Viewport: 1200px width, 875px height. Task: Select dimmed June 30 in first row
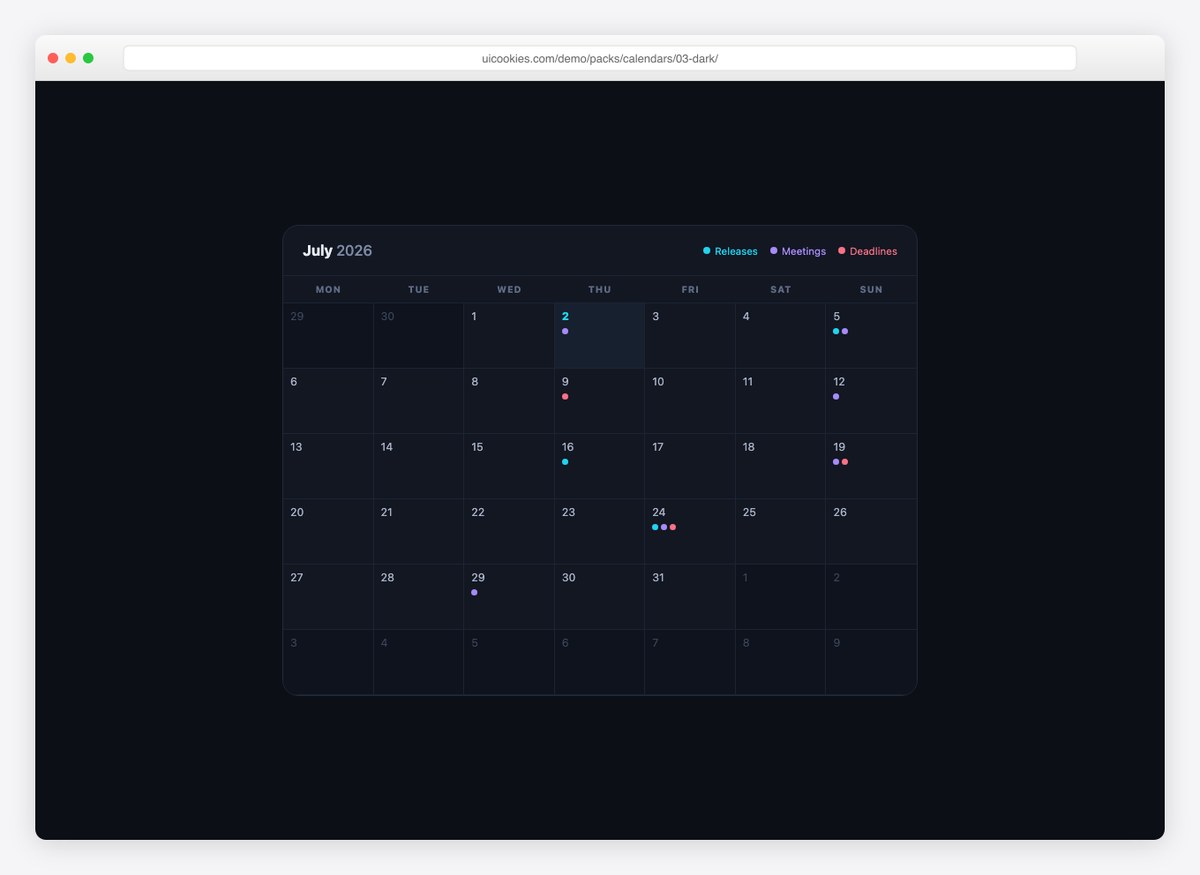pyautogui.click(x=419, y=336)
